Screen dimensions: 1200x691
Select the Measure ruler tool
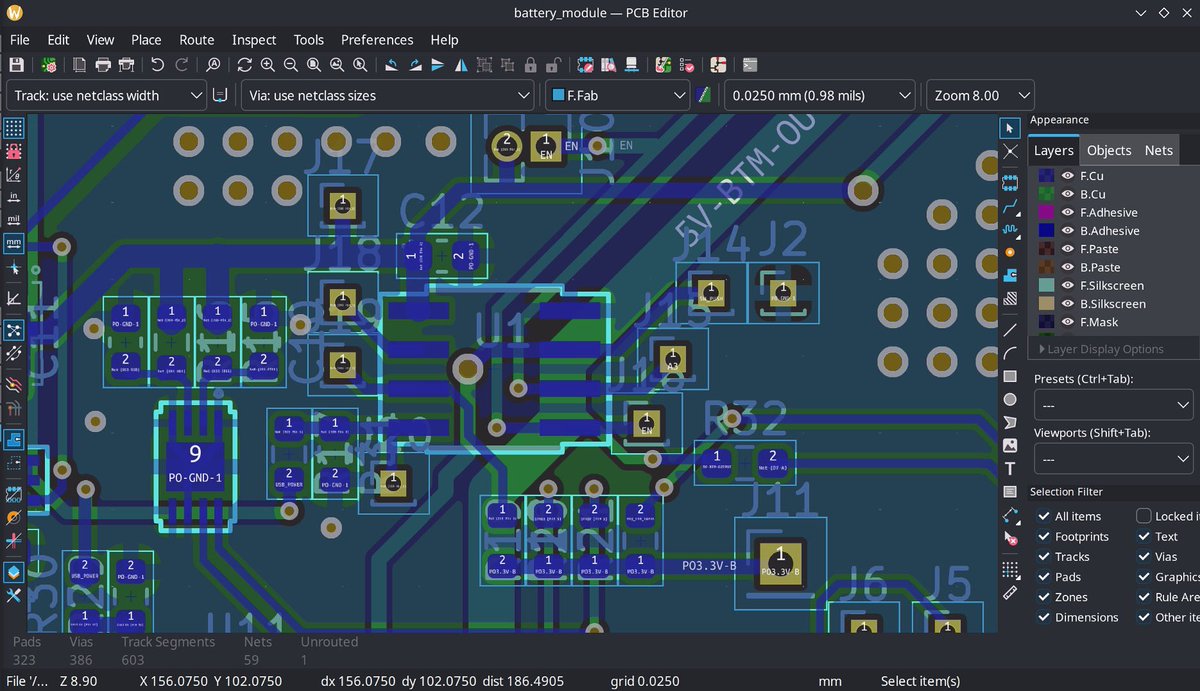pyautogui.click(x=1010, y=592)
